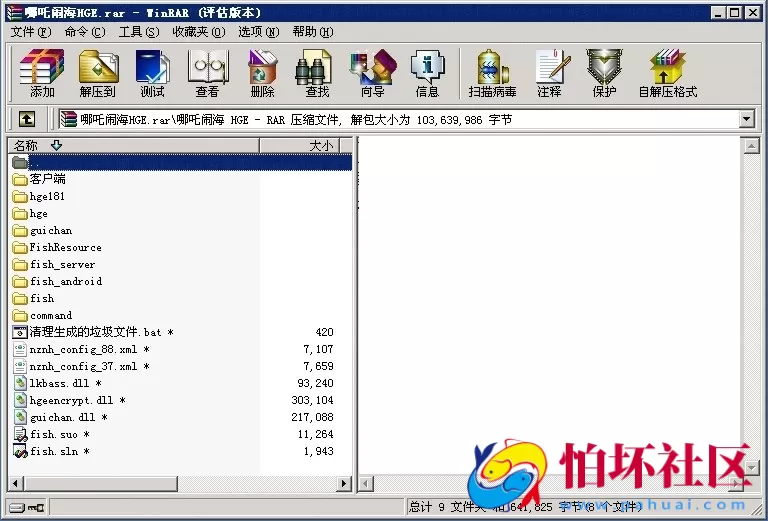This screenshot has width=768, height=521.
Task: Select the lkbass.dll file
Action: (57, 383)
